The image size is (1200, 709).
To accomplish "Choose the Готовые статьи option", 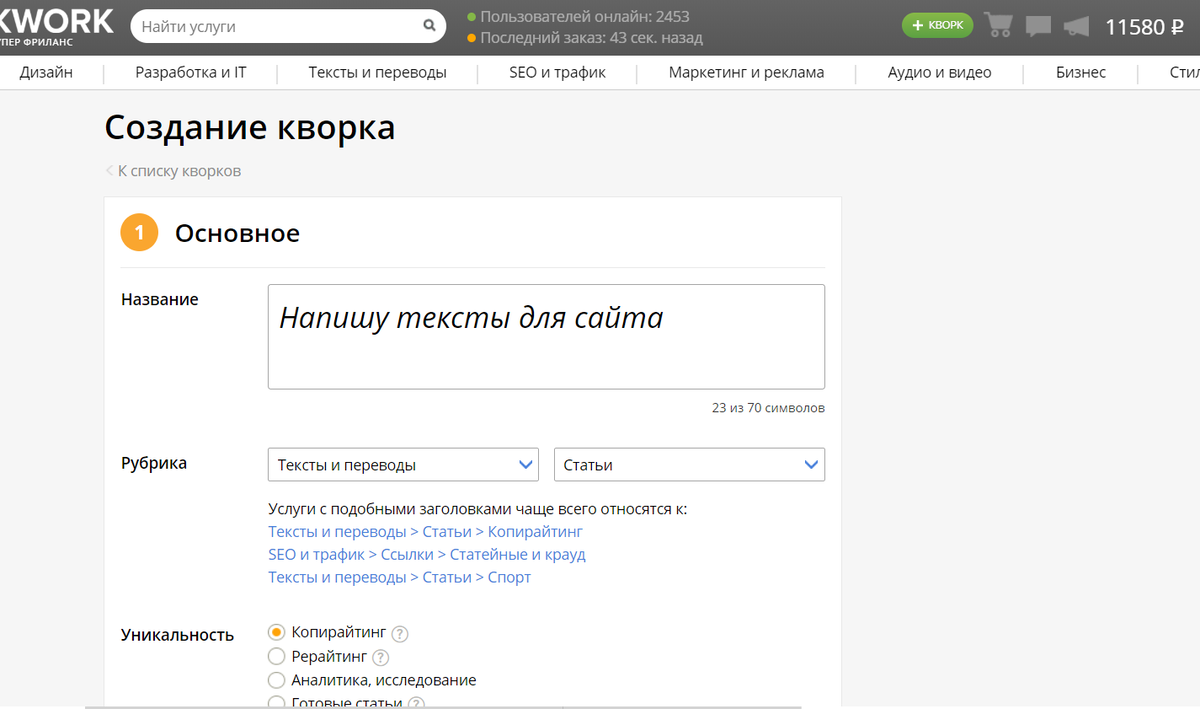I will click(x=276, y=701).
